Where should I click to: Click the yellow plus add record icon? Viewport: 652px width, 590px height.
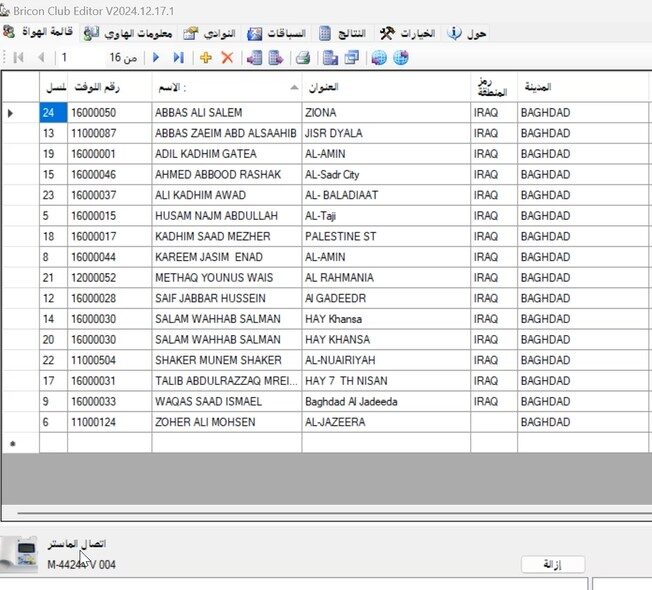click(x=206, y=58)
